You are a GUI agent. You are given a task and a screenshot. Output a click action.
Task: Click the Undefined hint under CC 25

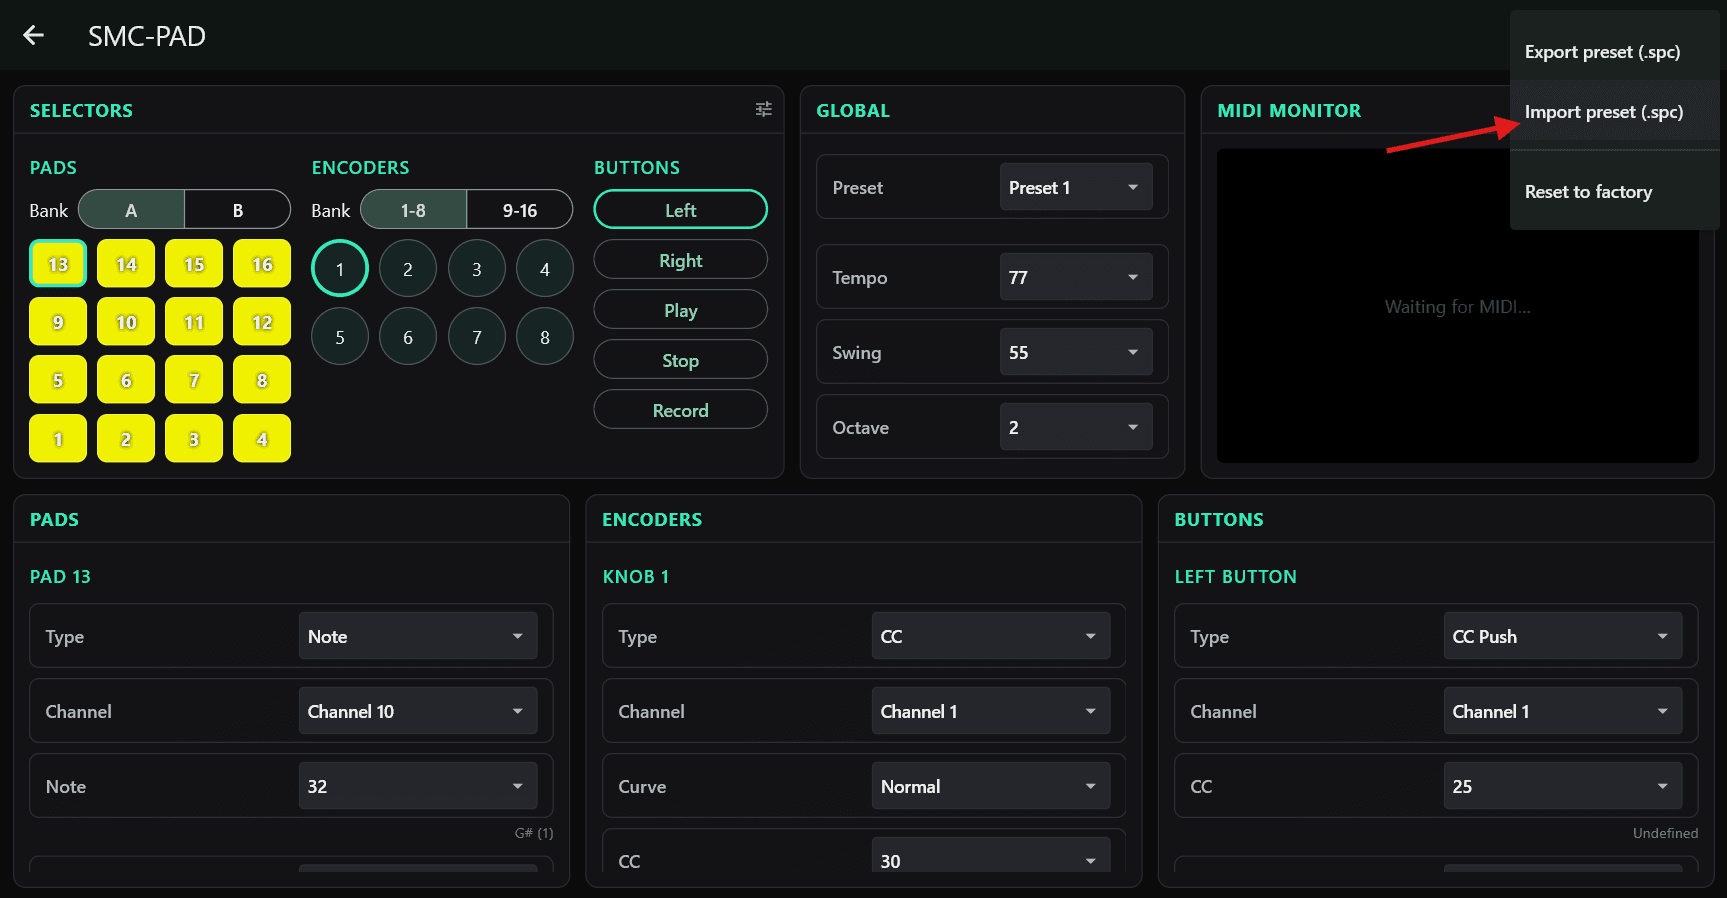pyautogui.click(x=1665, y=833)
